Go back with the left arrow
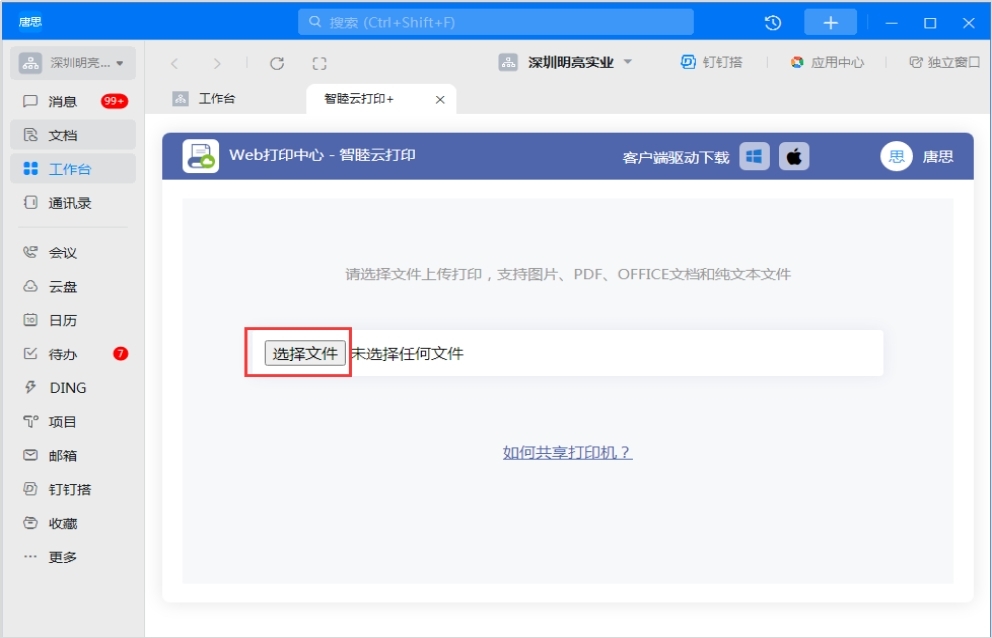This screenshot has height=638, width=992. [x=175, y=63]
